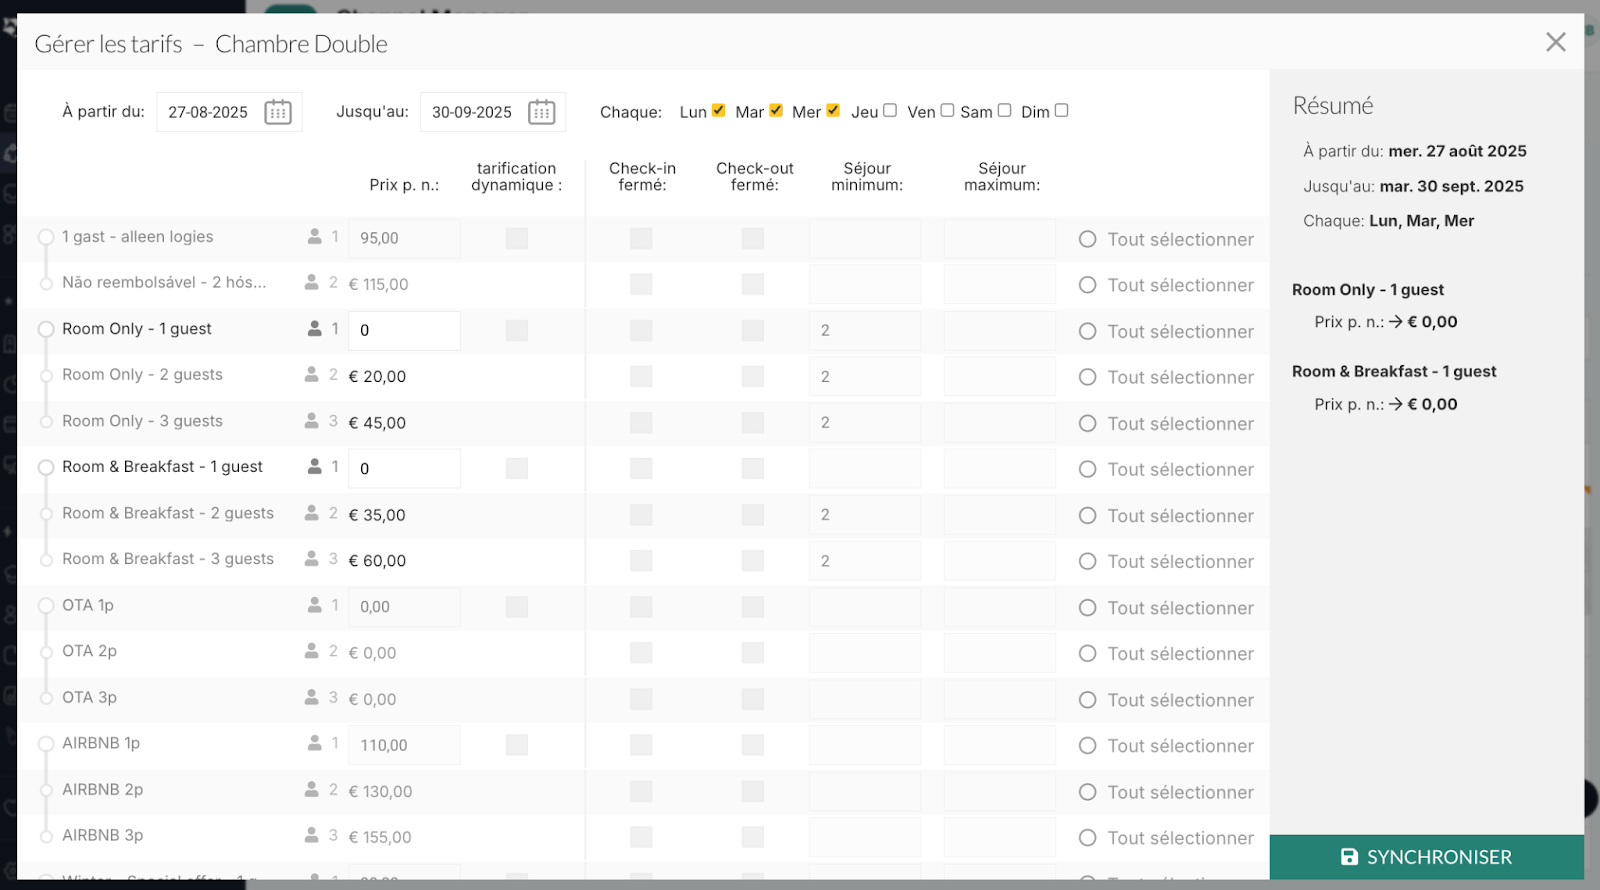Choose 'Tout sélectionner' for Room & Breakfast - 3 guests
This screenshot has width=1600, height=890.
point(1166,561)
